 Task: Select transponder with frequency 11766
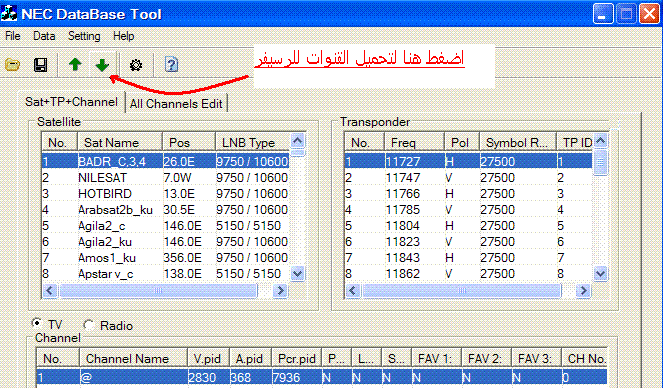click(x=468, y=194)
